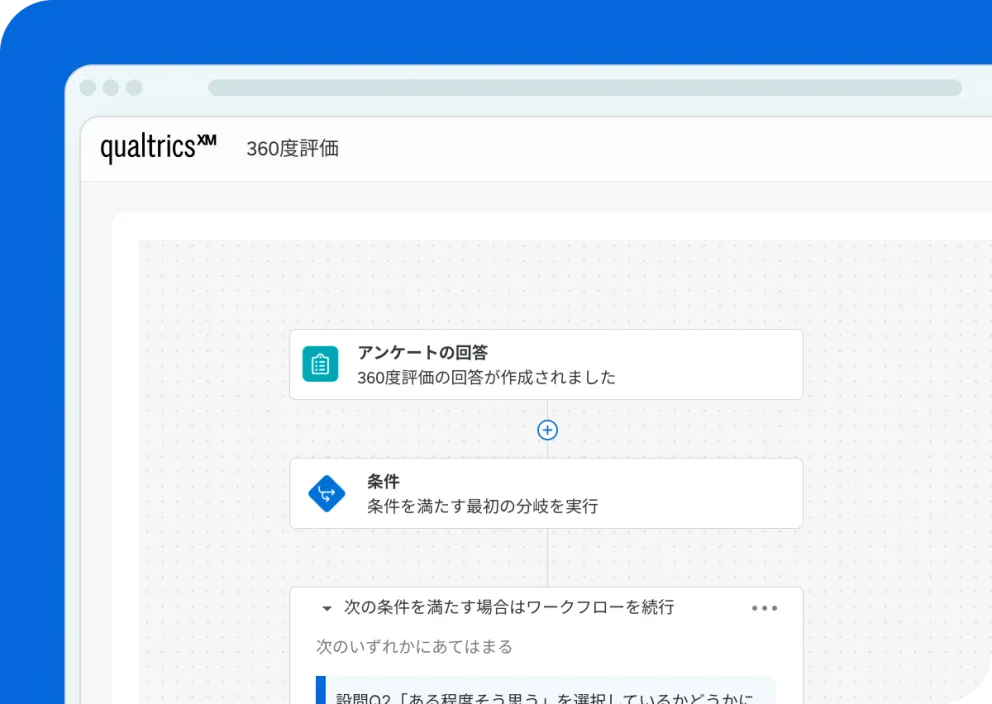
Task: Select the 設問Q2 condition row
Action: point(545,690)
